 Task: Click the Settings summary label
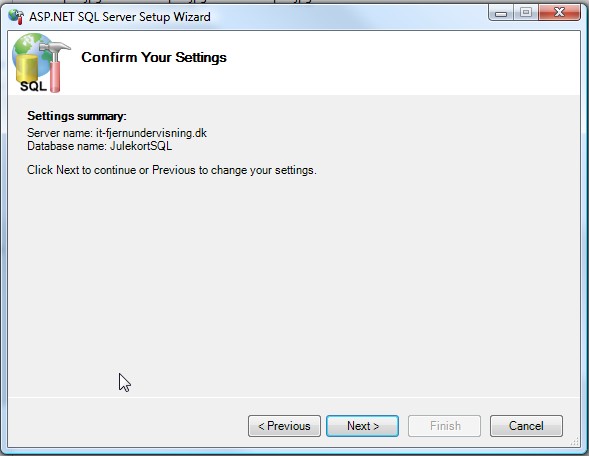(77, 116)
